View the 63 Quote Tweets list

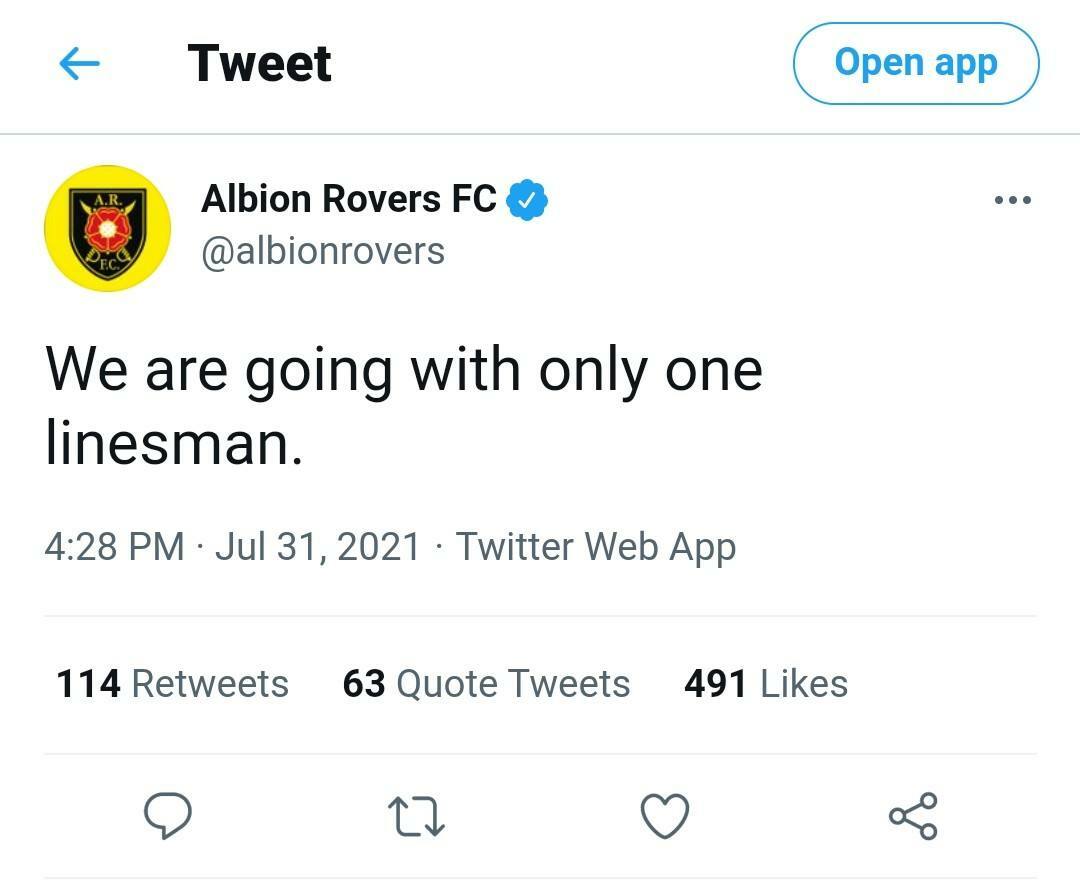click(x=486, y=684)
